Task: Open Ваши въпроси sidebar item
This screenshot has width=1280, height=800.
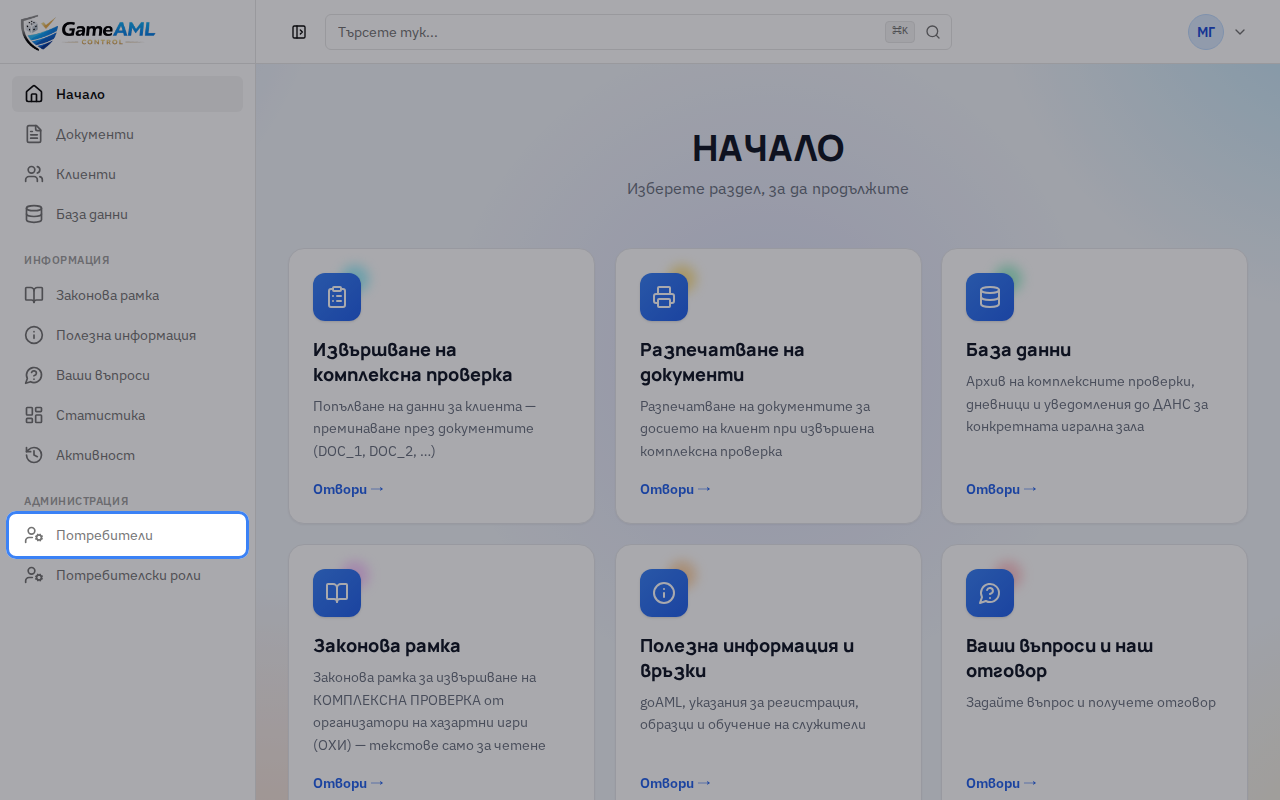Action: pyautogui.click(x=128, y=375)
